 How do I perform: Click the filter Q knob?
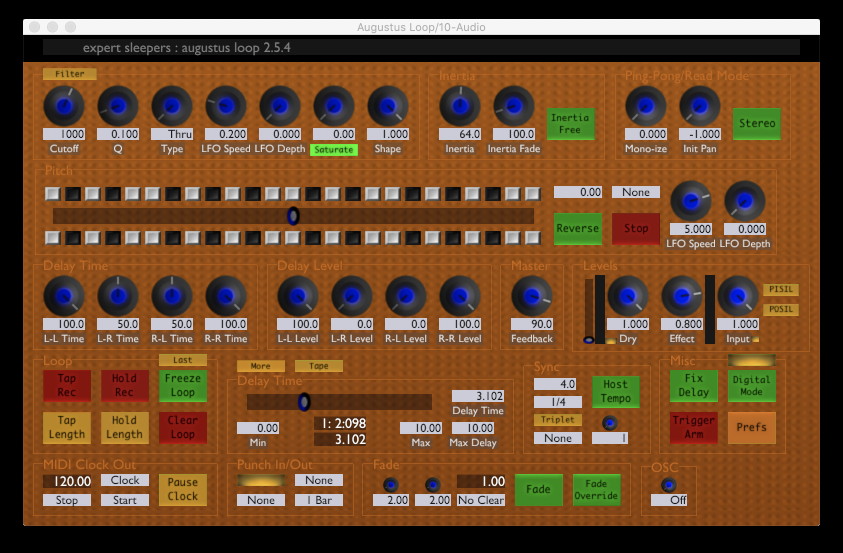[118, 106]
